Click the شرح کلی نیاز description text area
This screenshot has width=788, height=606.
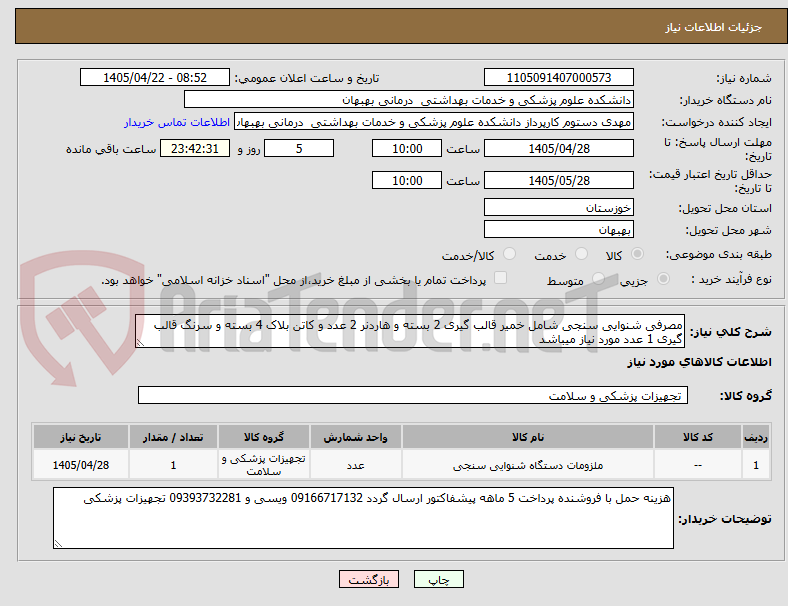click(410, 332)
